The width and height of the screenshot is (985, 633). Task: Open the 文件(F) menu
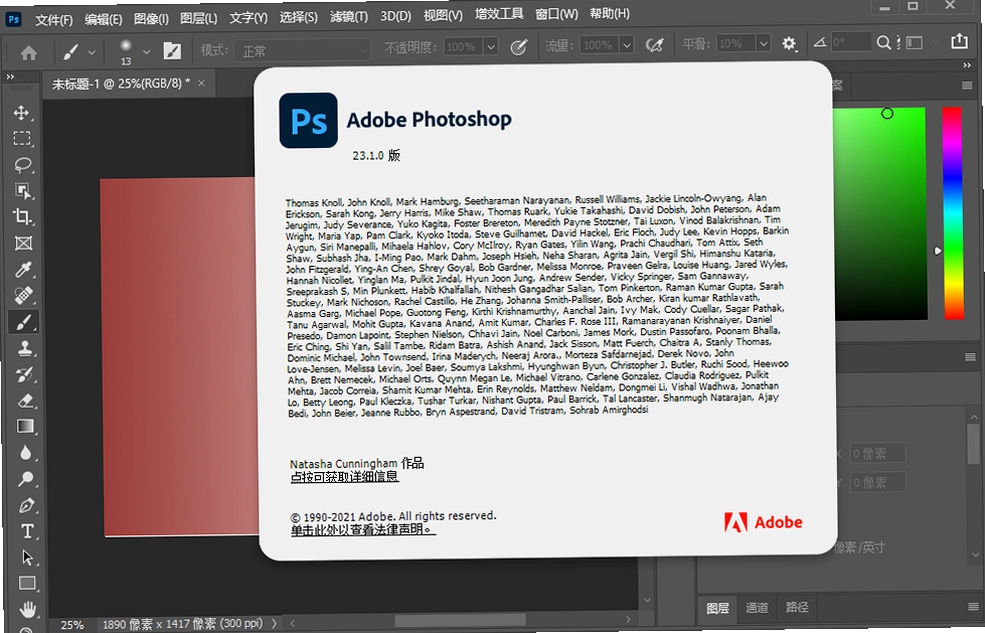[53, 20]
